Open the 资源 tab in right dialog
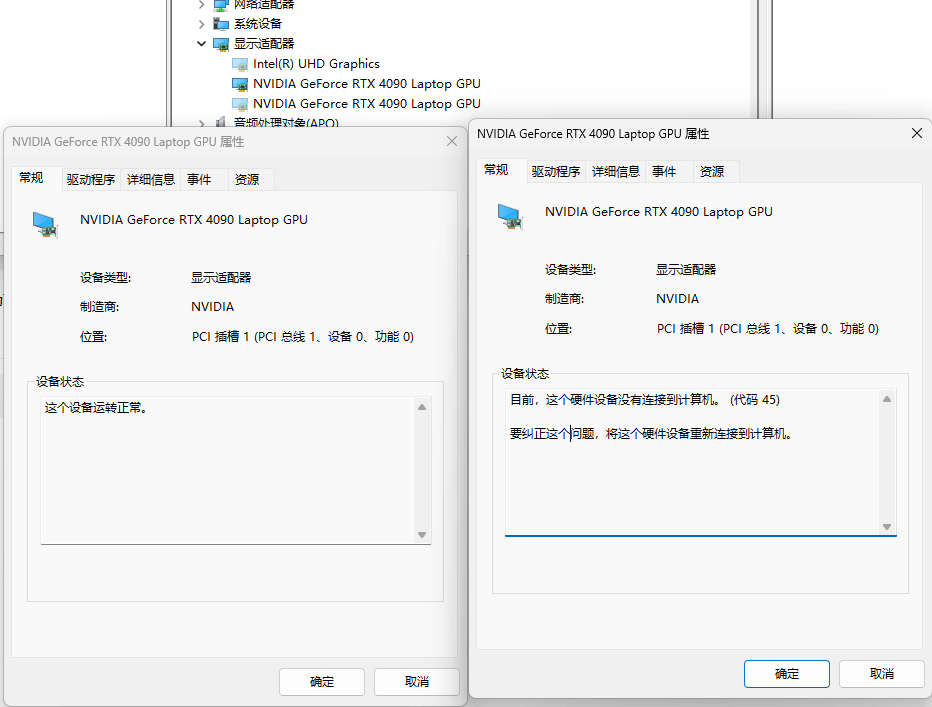Screen dimensions: 932x707 (x=714, y=170)
